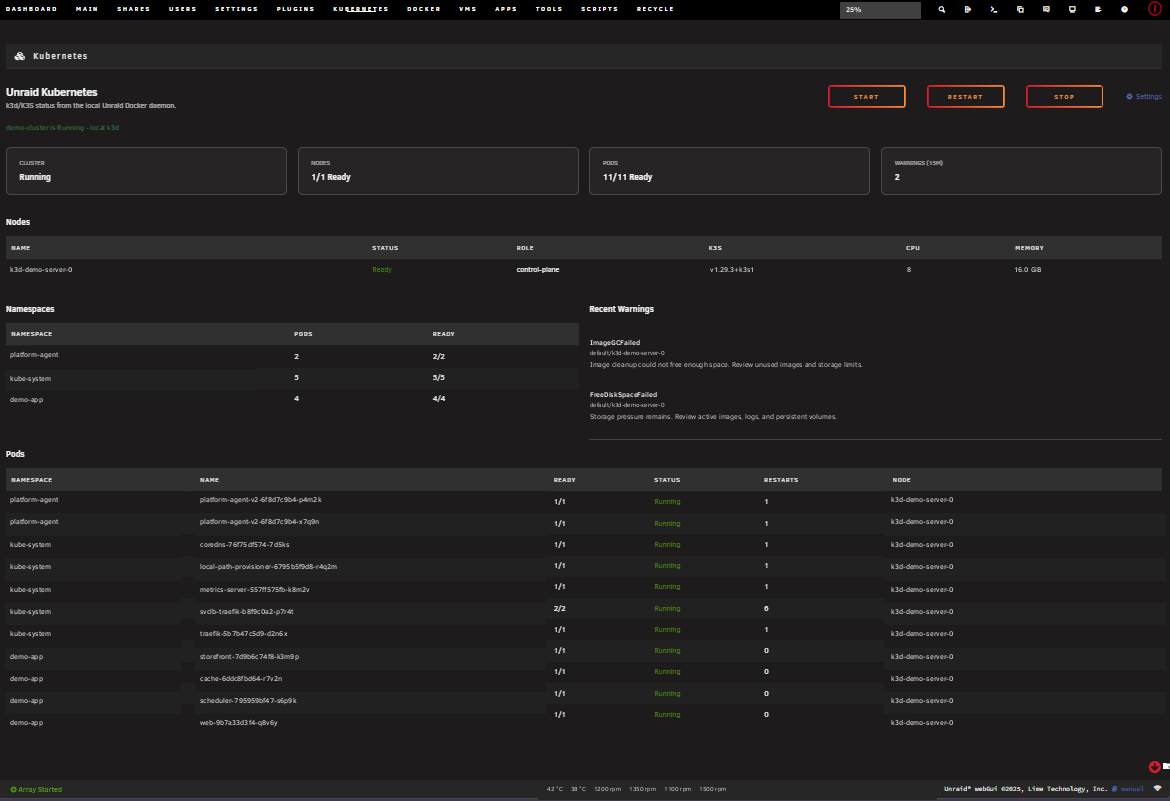This screenshot has width=1170, height=801.
Task: Stop the Kubernetes cluster
Action: click(x=1064, y=96)
